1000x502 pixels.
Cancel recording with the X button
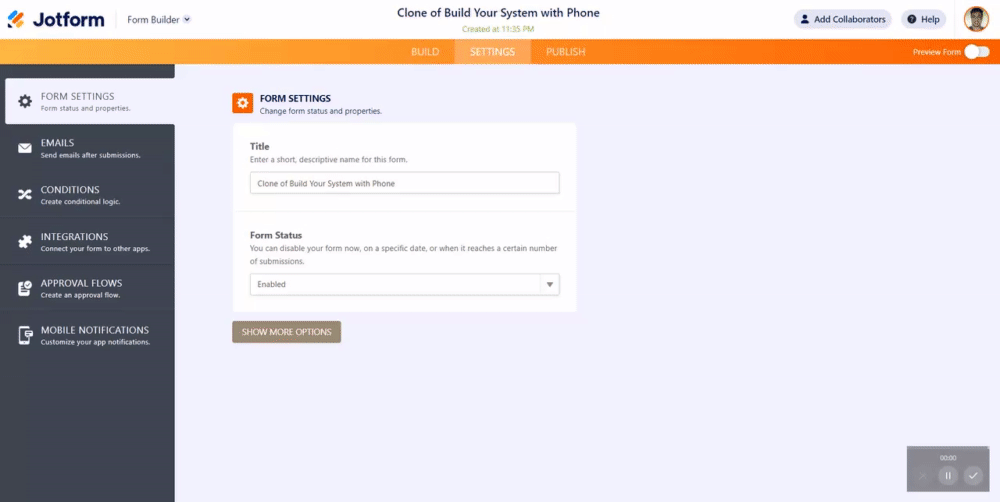(923, 475)
